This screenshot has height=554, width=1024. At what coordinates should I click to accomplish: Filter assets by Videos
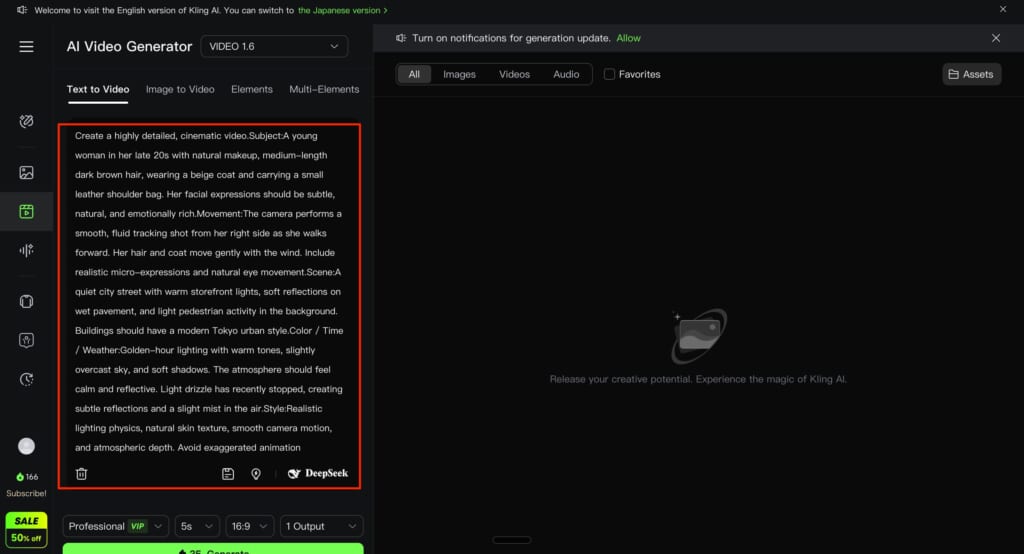coord(514,74)
